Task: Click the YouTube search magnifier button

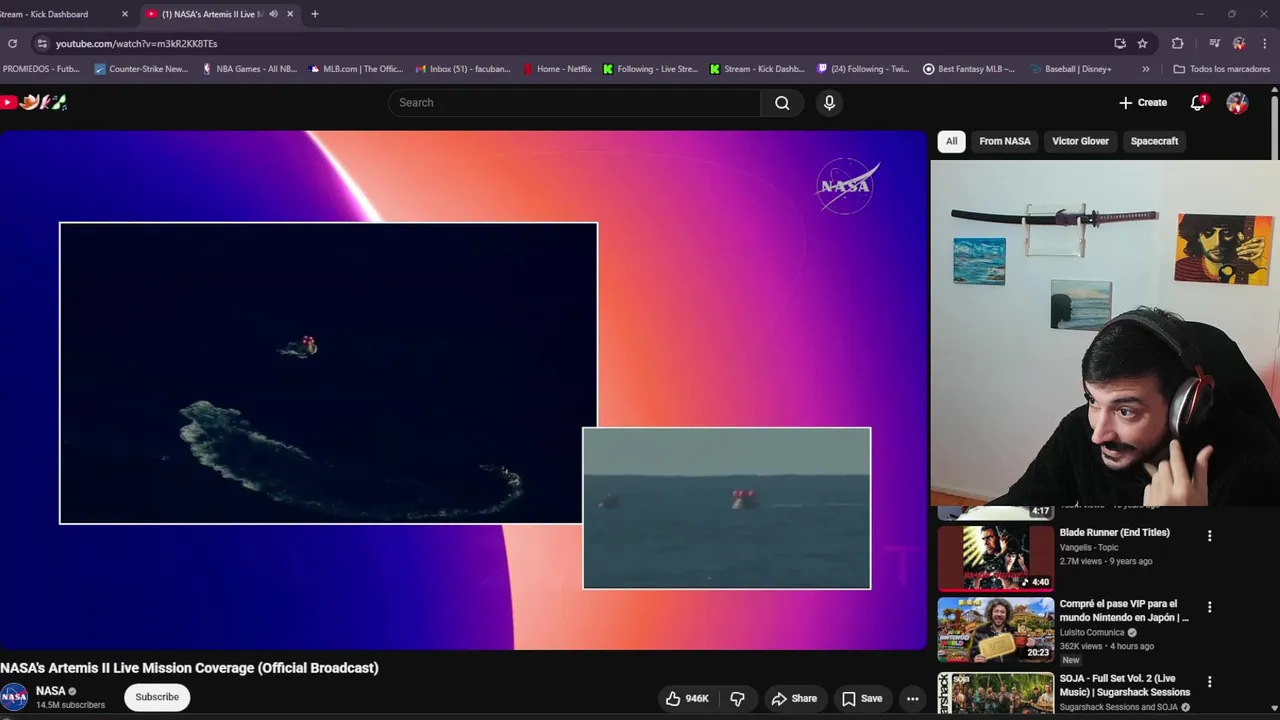Action: pos(782,103)
